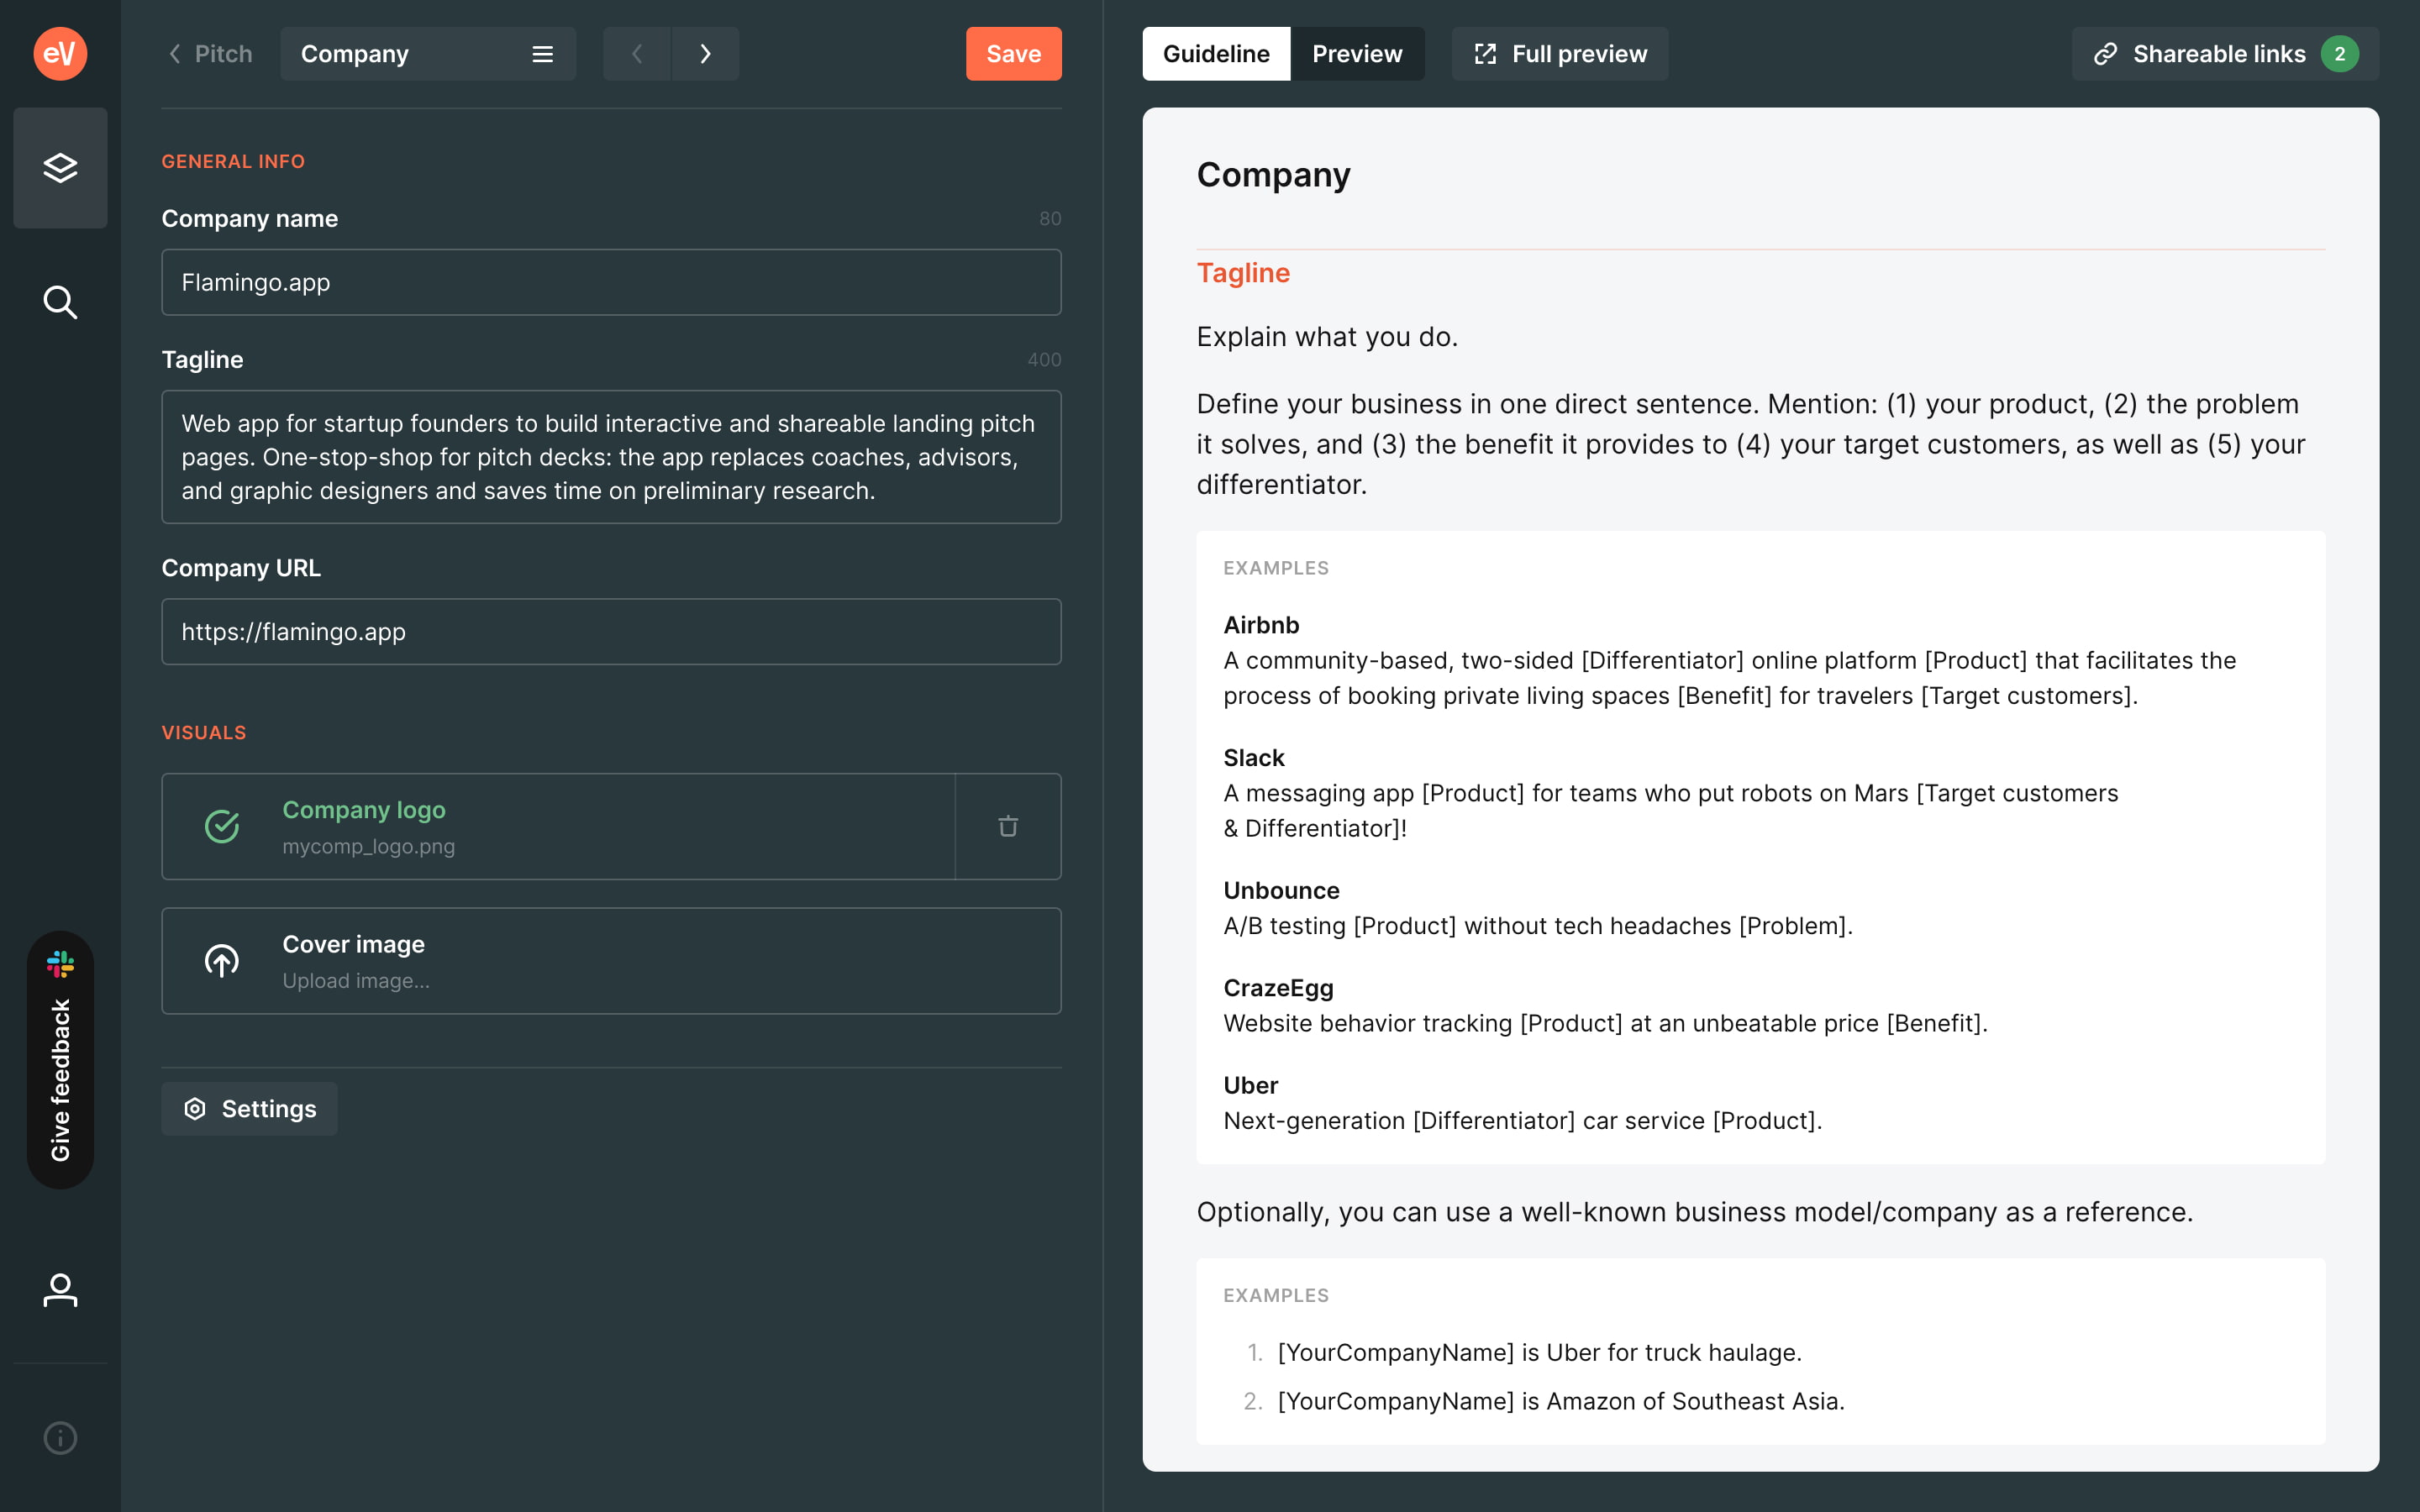Click the Slack Give feedback button
This screenshot has width=2420, height=1512.
point(60,1060)
